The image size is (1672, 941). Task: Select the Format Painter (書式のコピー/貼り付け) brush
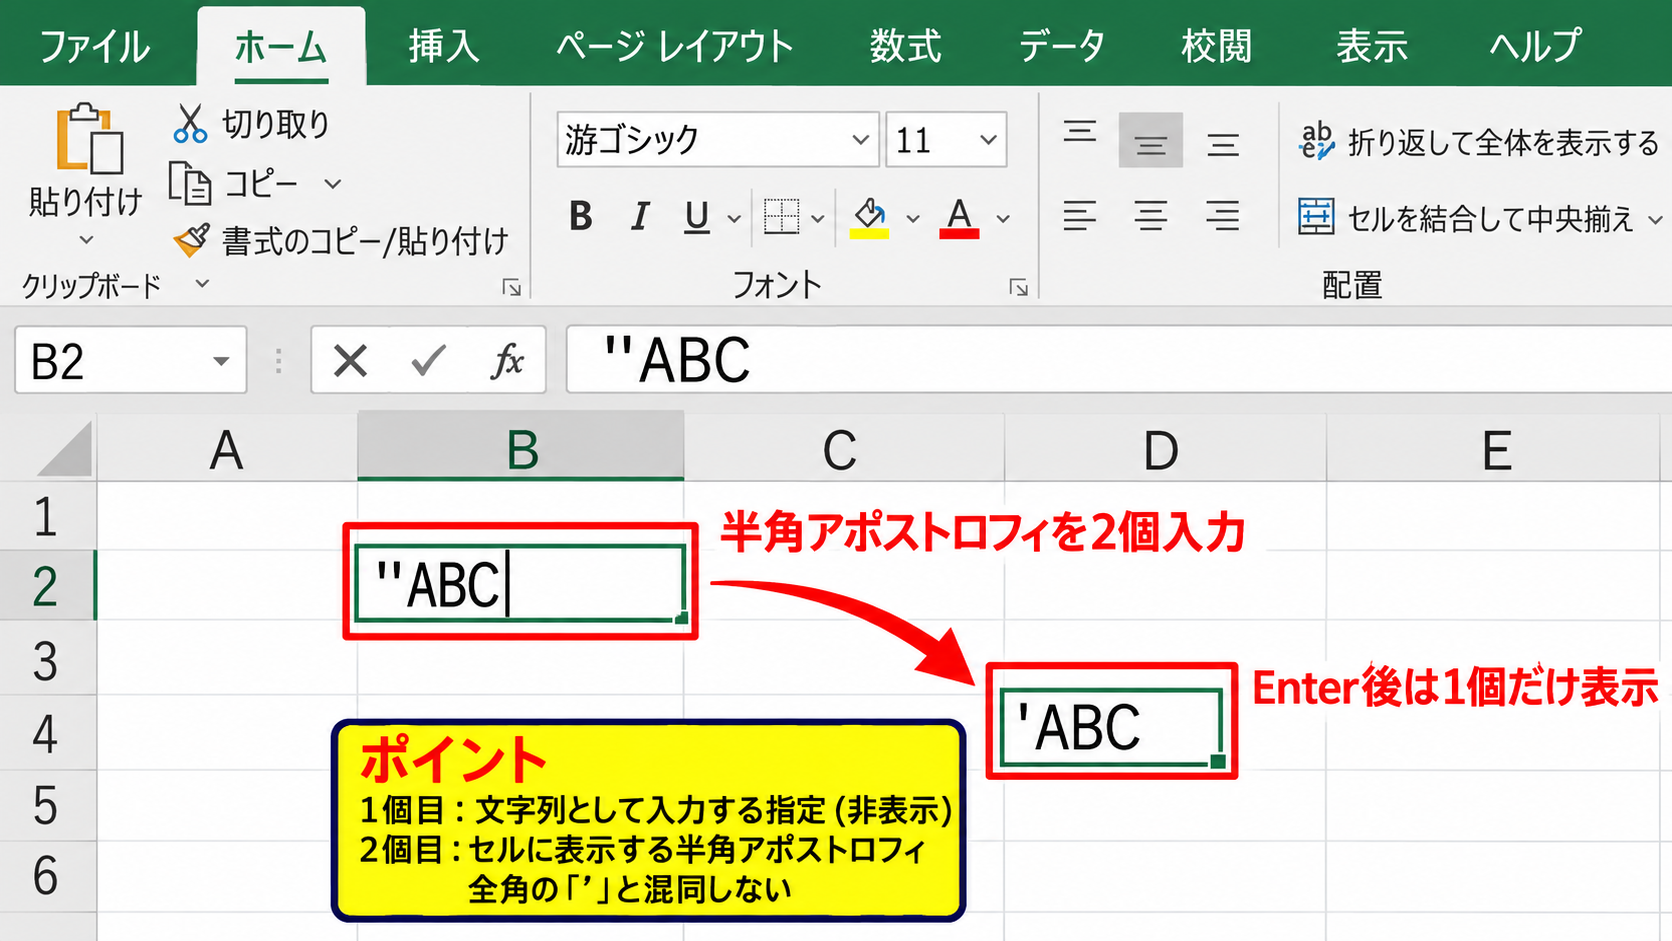(191, 240)
